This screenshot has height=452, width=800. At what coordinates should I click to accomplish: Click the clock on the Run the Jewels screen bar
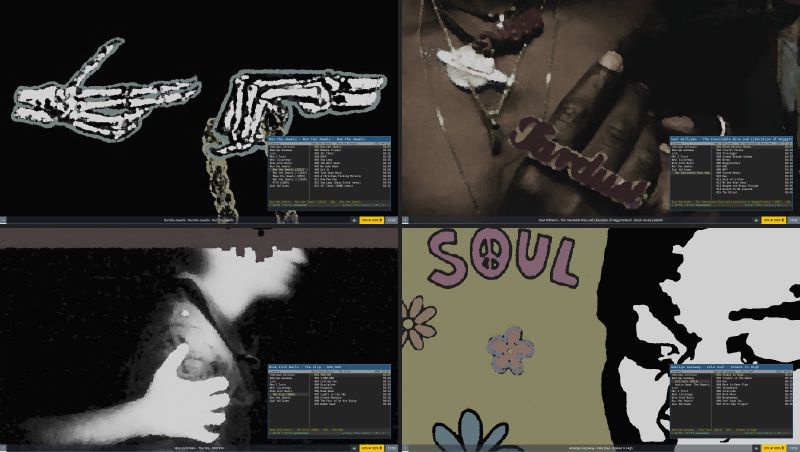(x=392, y=220)
